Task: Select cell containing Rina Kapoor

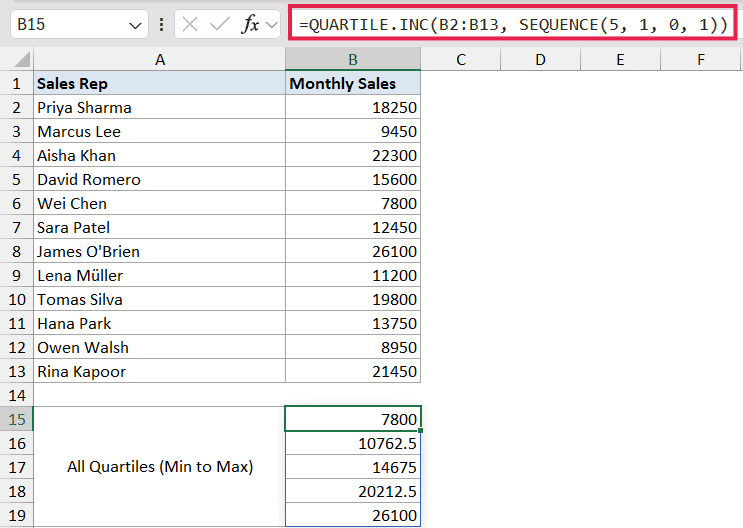Action: [x=160, y=372]
